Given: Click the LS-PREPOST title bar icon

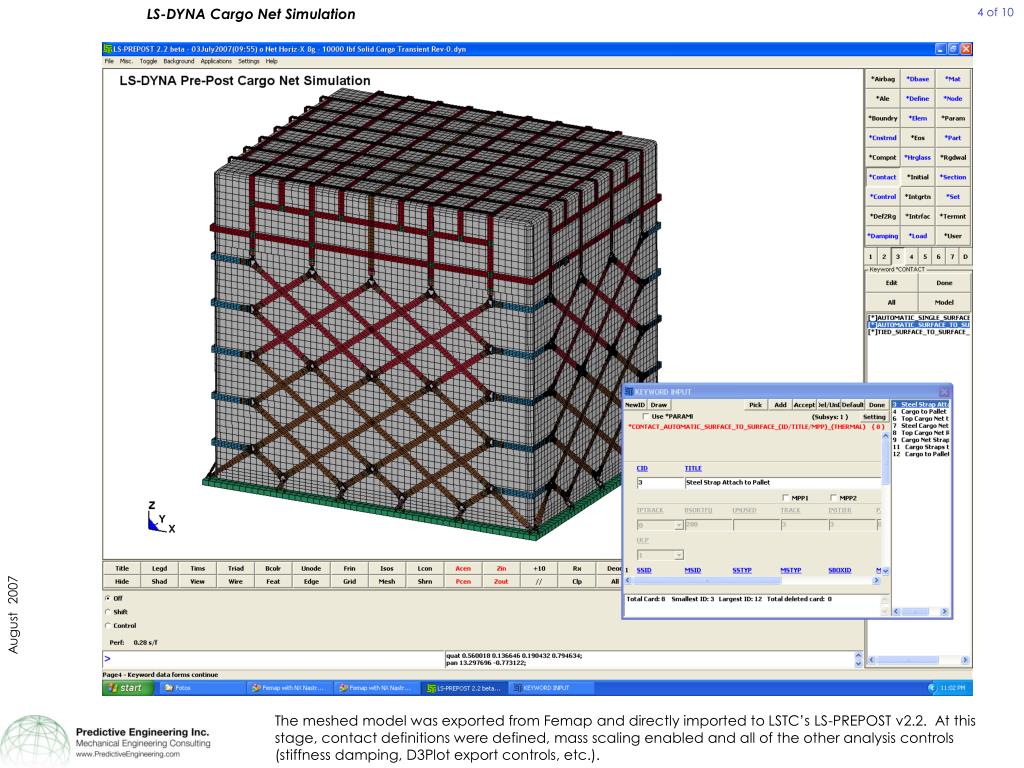Looking at the screenshot, I should point(108,49).
